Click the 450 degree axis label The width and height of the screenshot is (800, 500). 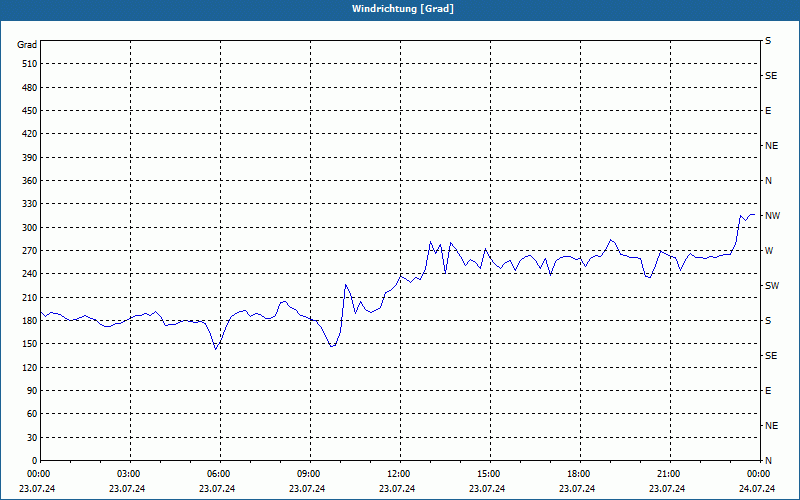pos(29,111)
